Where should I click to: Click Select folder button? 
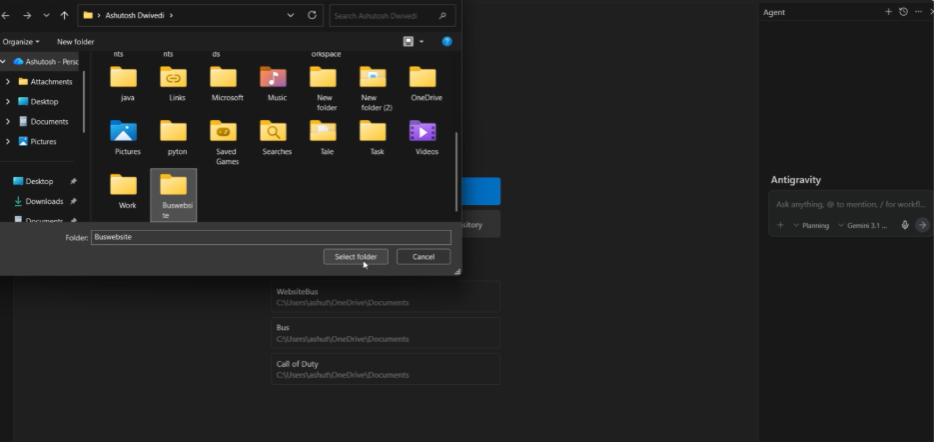pos(356,257)
